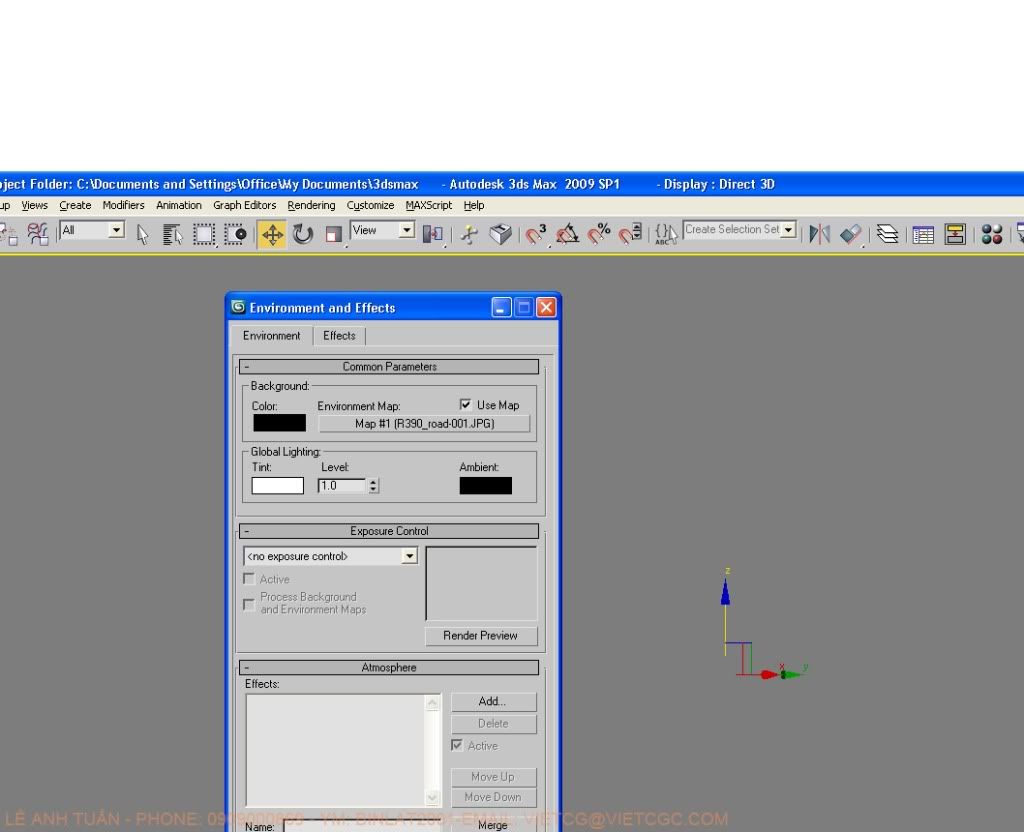Collapse the Exposure Control rollout
Image resolution: width=1024 pixels, height=832 pixels.
(389, 531)
